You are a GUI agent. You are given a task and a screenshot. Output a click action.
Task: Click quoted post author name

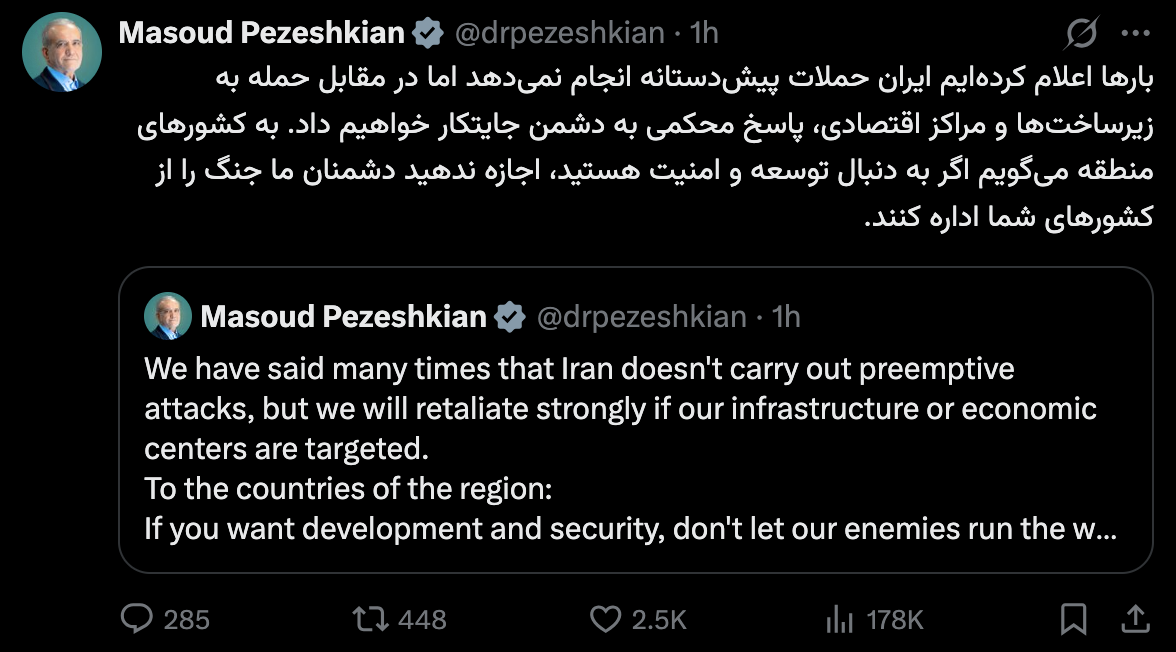(343, 318)
